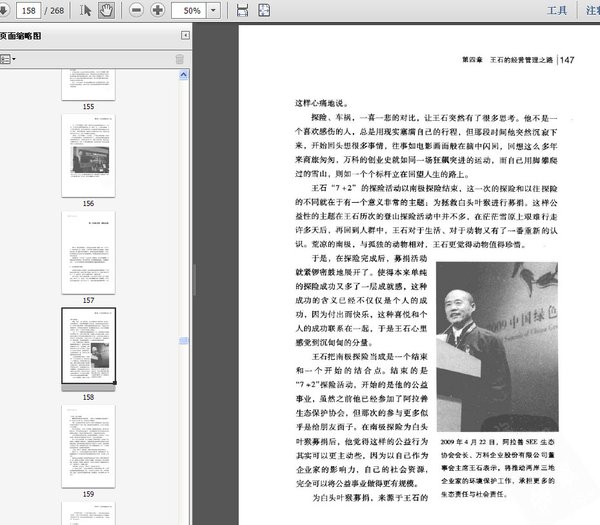Jump to page 159 thumbnail

88,443
